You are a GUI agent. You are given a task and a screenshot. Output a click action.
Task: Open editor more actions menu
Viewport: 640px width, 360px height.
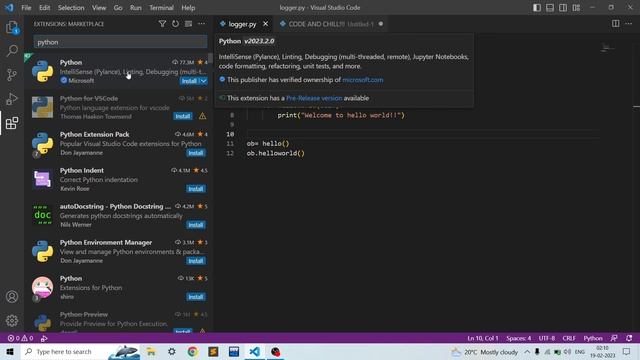629,24
